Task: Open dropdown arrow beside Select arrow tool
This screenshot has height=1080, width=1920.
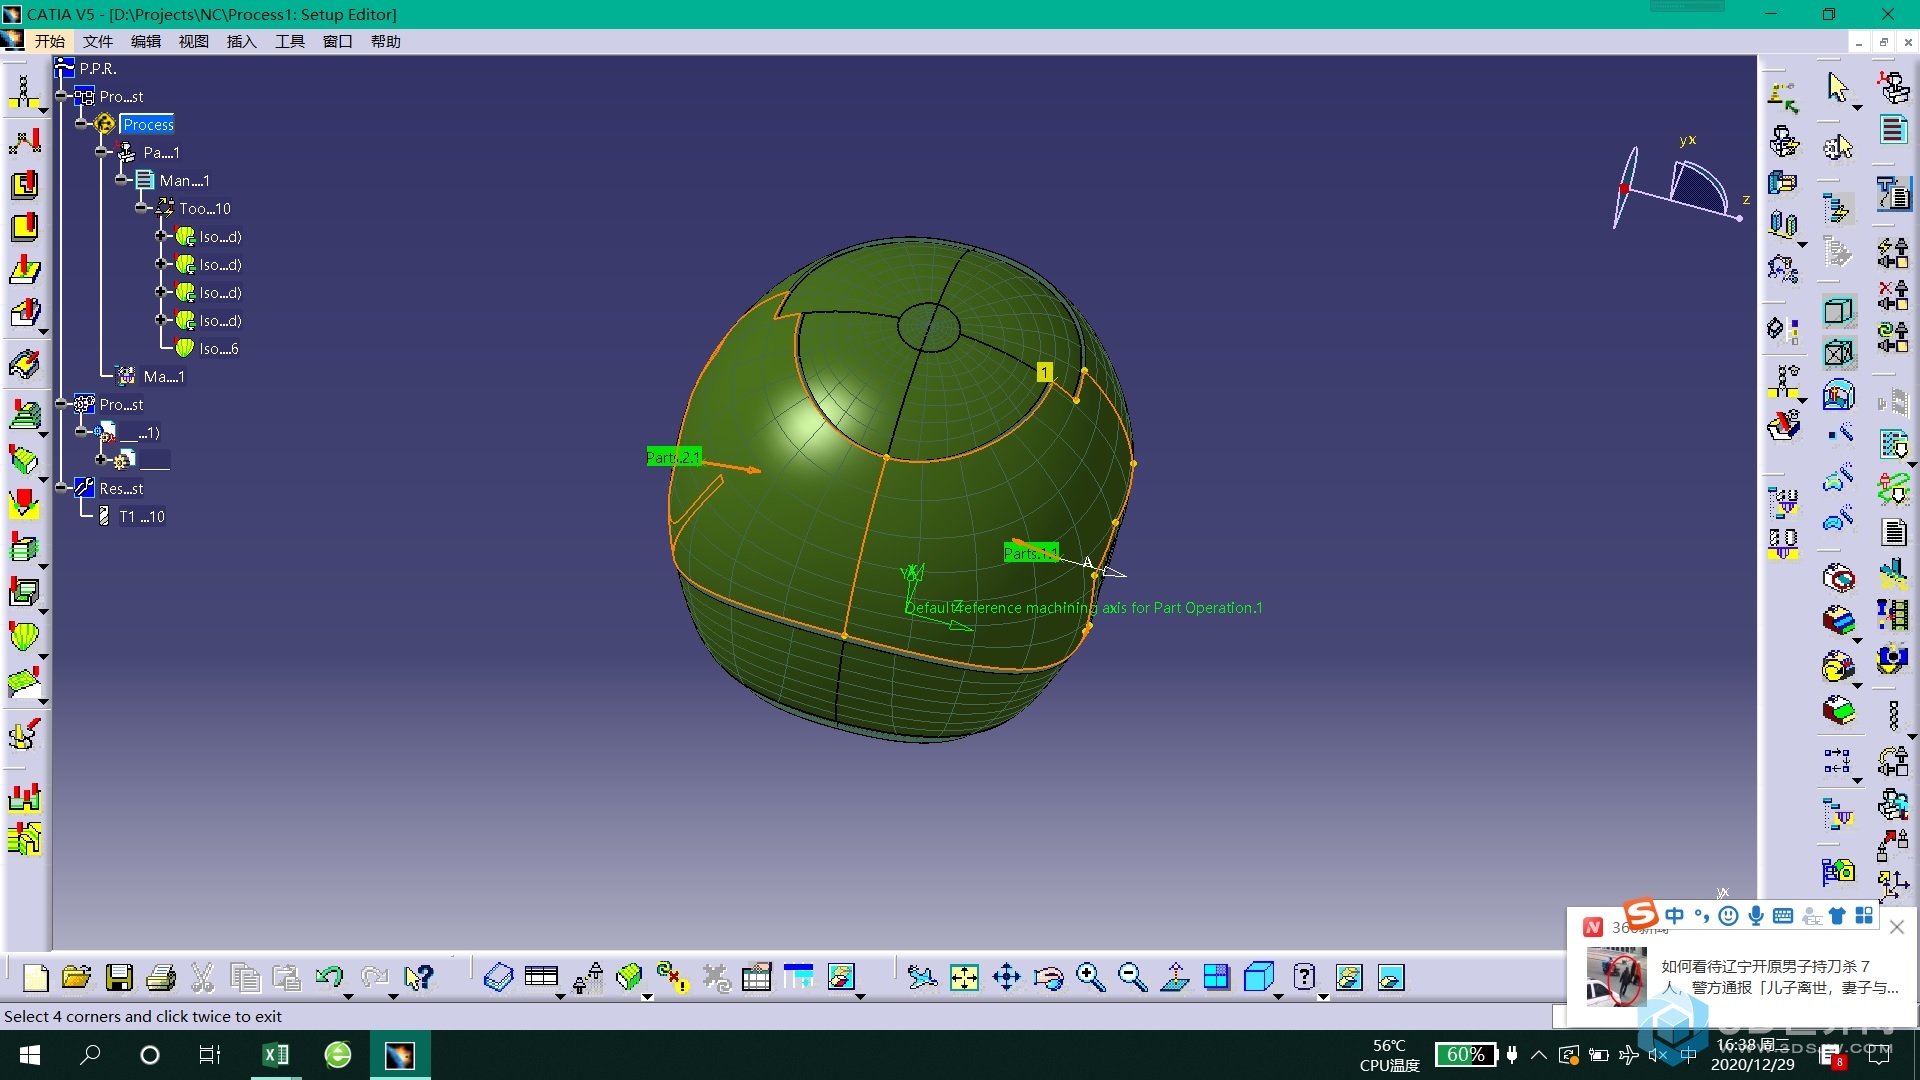Action: pyautogui.click(x=1857, y=107)
